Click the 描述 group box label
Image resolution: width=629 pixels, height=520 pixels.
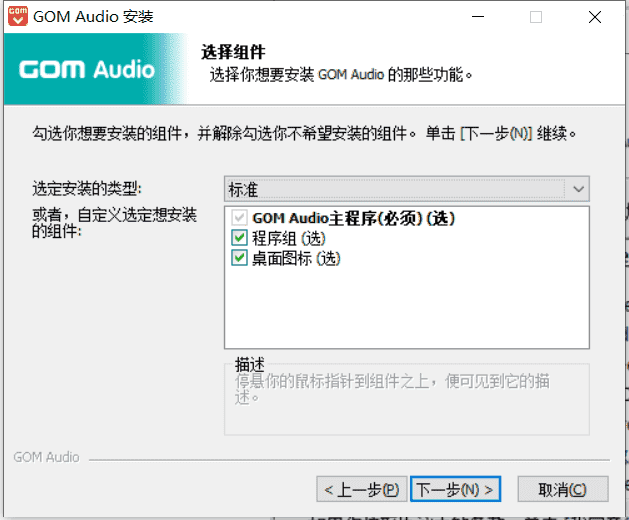tap(250, 364)
